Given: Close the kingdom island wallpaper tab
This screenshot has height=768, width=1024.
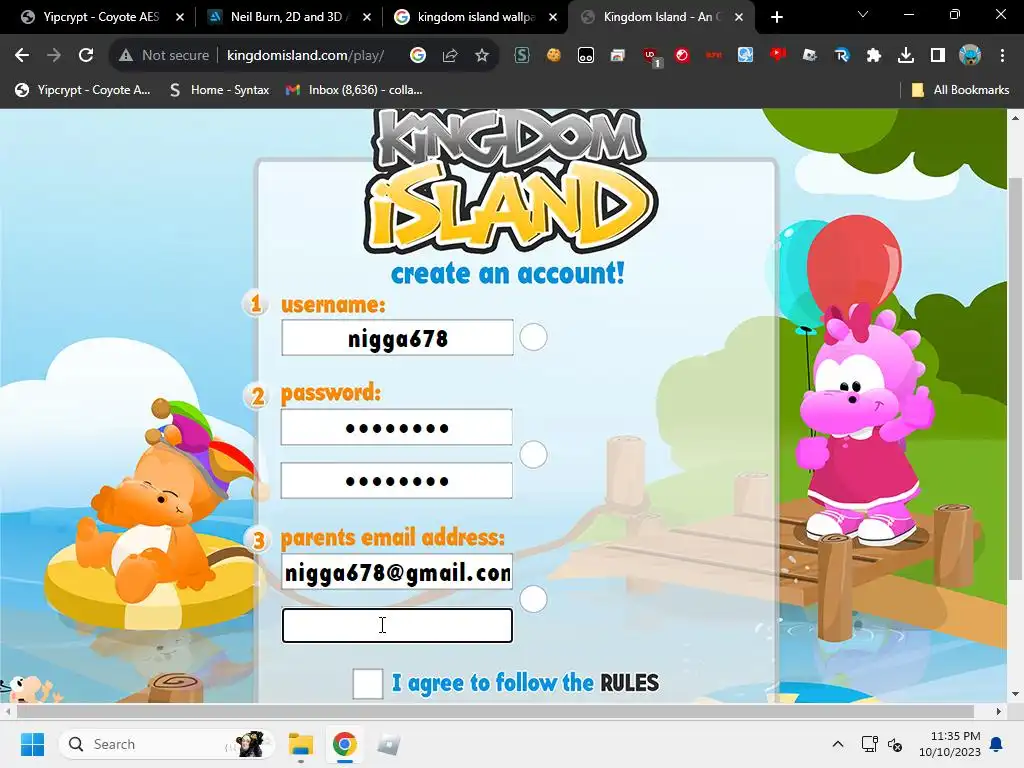Looking at the screenshot, I should pyautogui.click(x=553, y=17).
